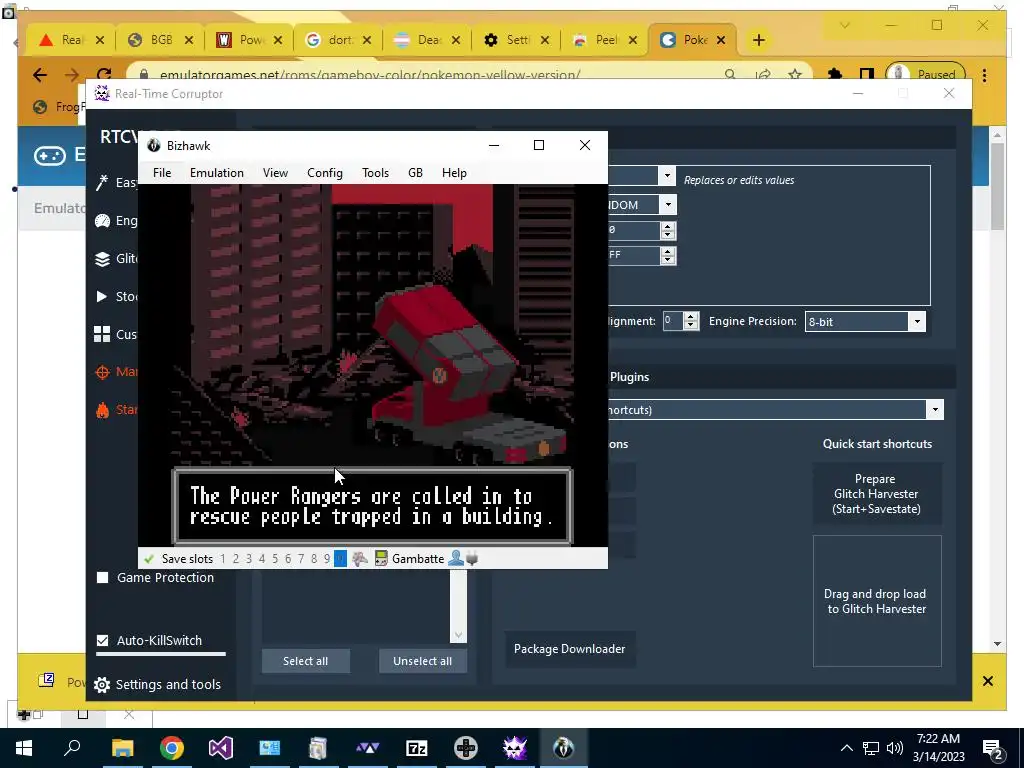Switch to the BGB browser tab

pyautogui.click(x=161, y=40)
